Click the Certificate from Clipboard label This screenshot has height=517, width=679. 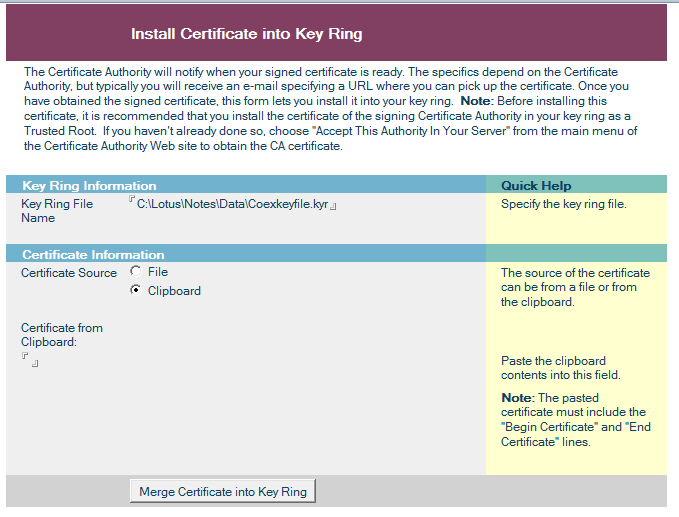[x=62, y=335]
